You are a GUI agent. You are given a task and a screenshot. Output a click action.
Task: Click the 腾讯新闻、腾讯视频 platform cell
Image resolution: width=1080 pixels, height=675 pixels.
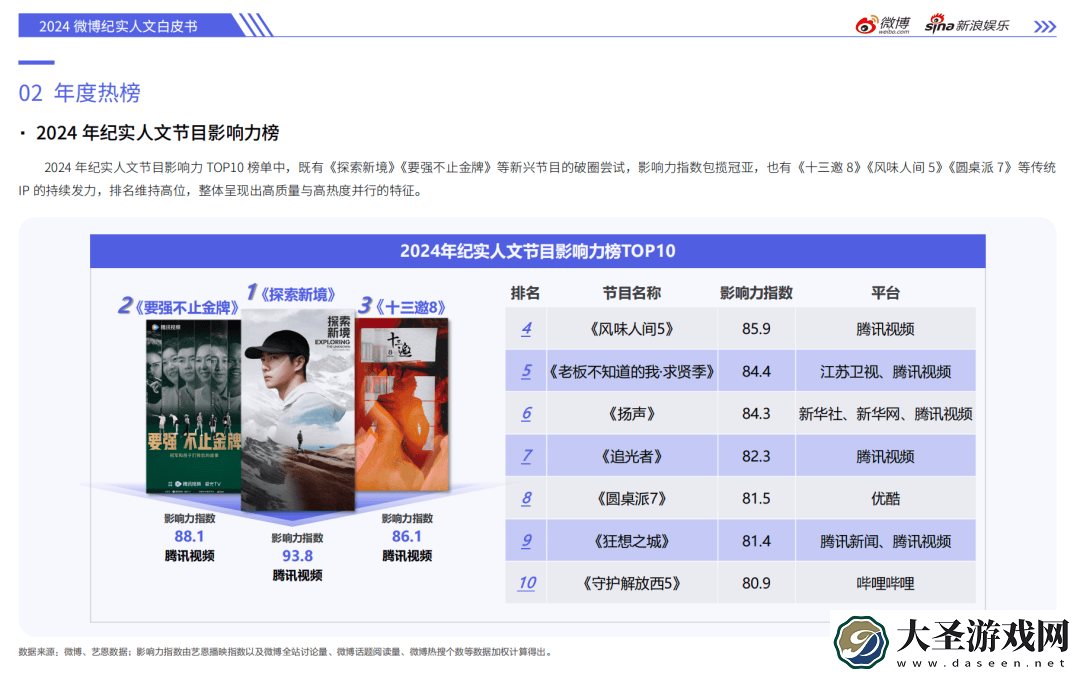coord(885,541)
